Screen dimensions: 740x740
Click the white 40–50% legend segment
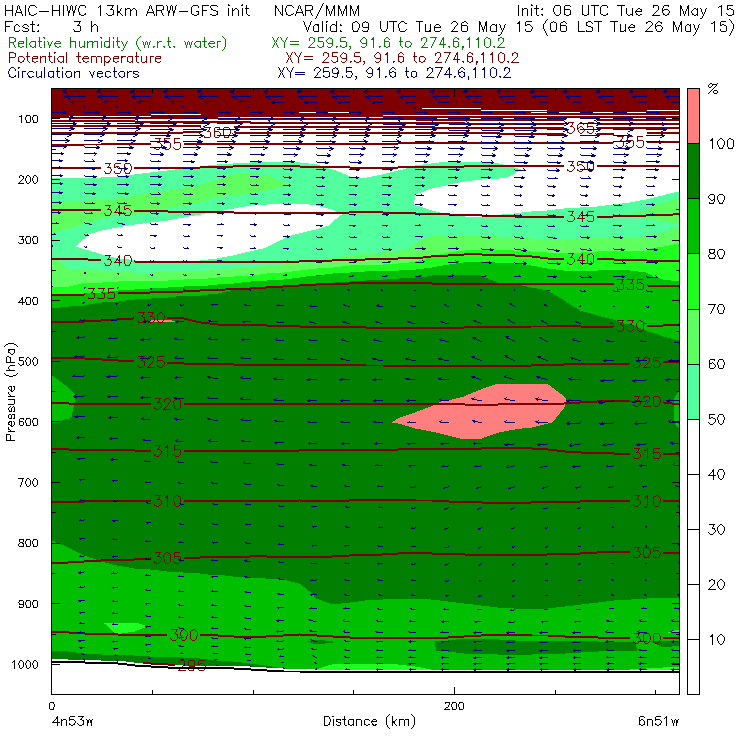point(693,447)
